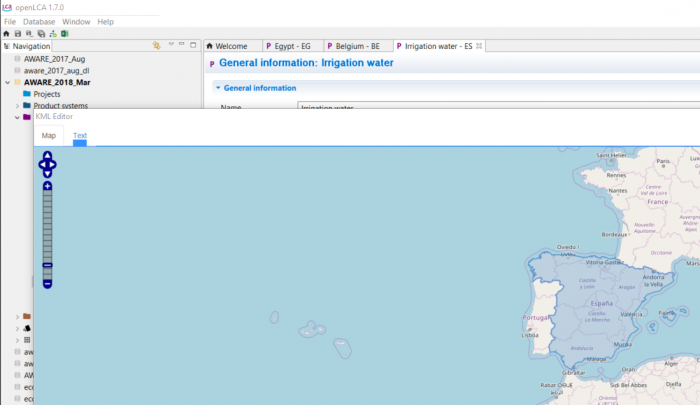Open the Database menu
Screen dimensions: 700x405
point(39,21)
